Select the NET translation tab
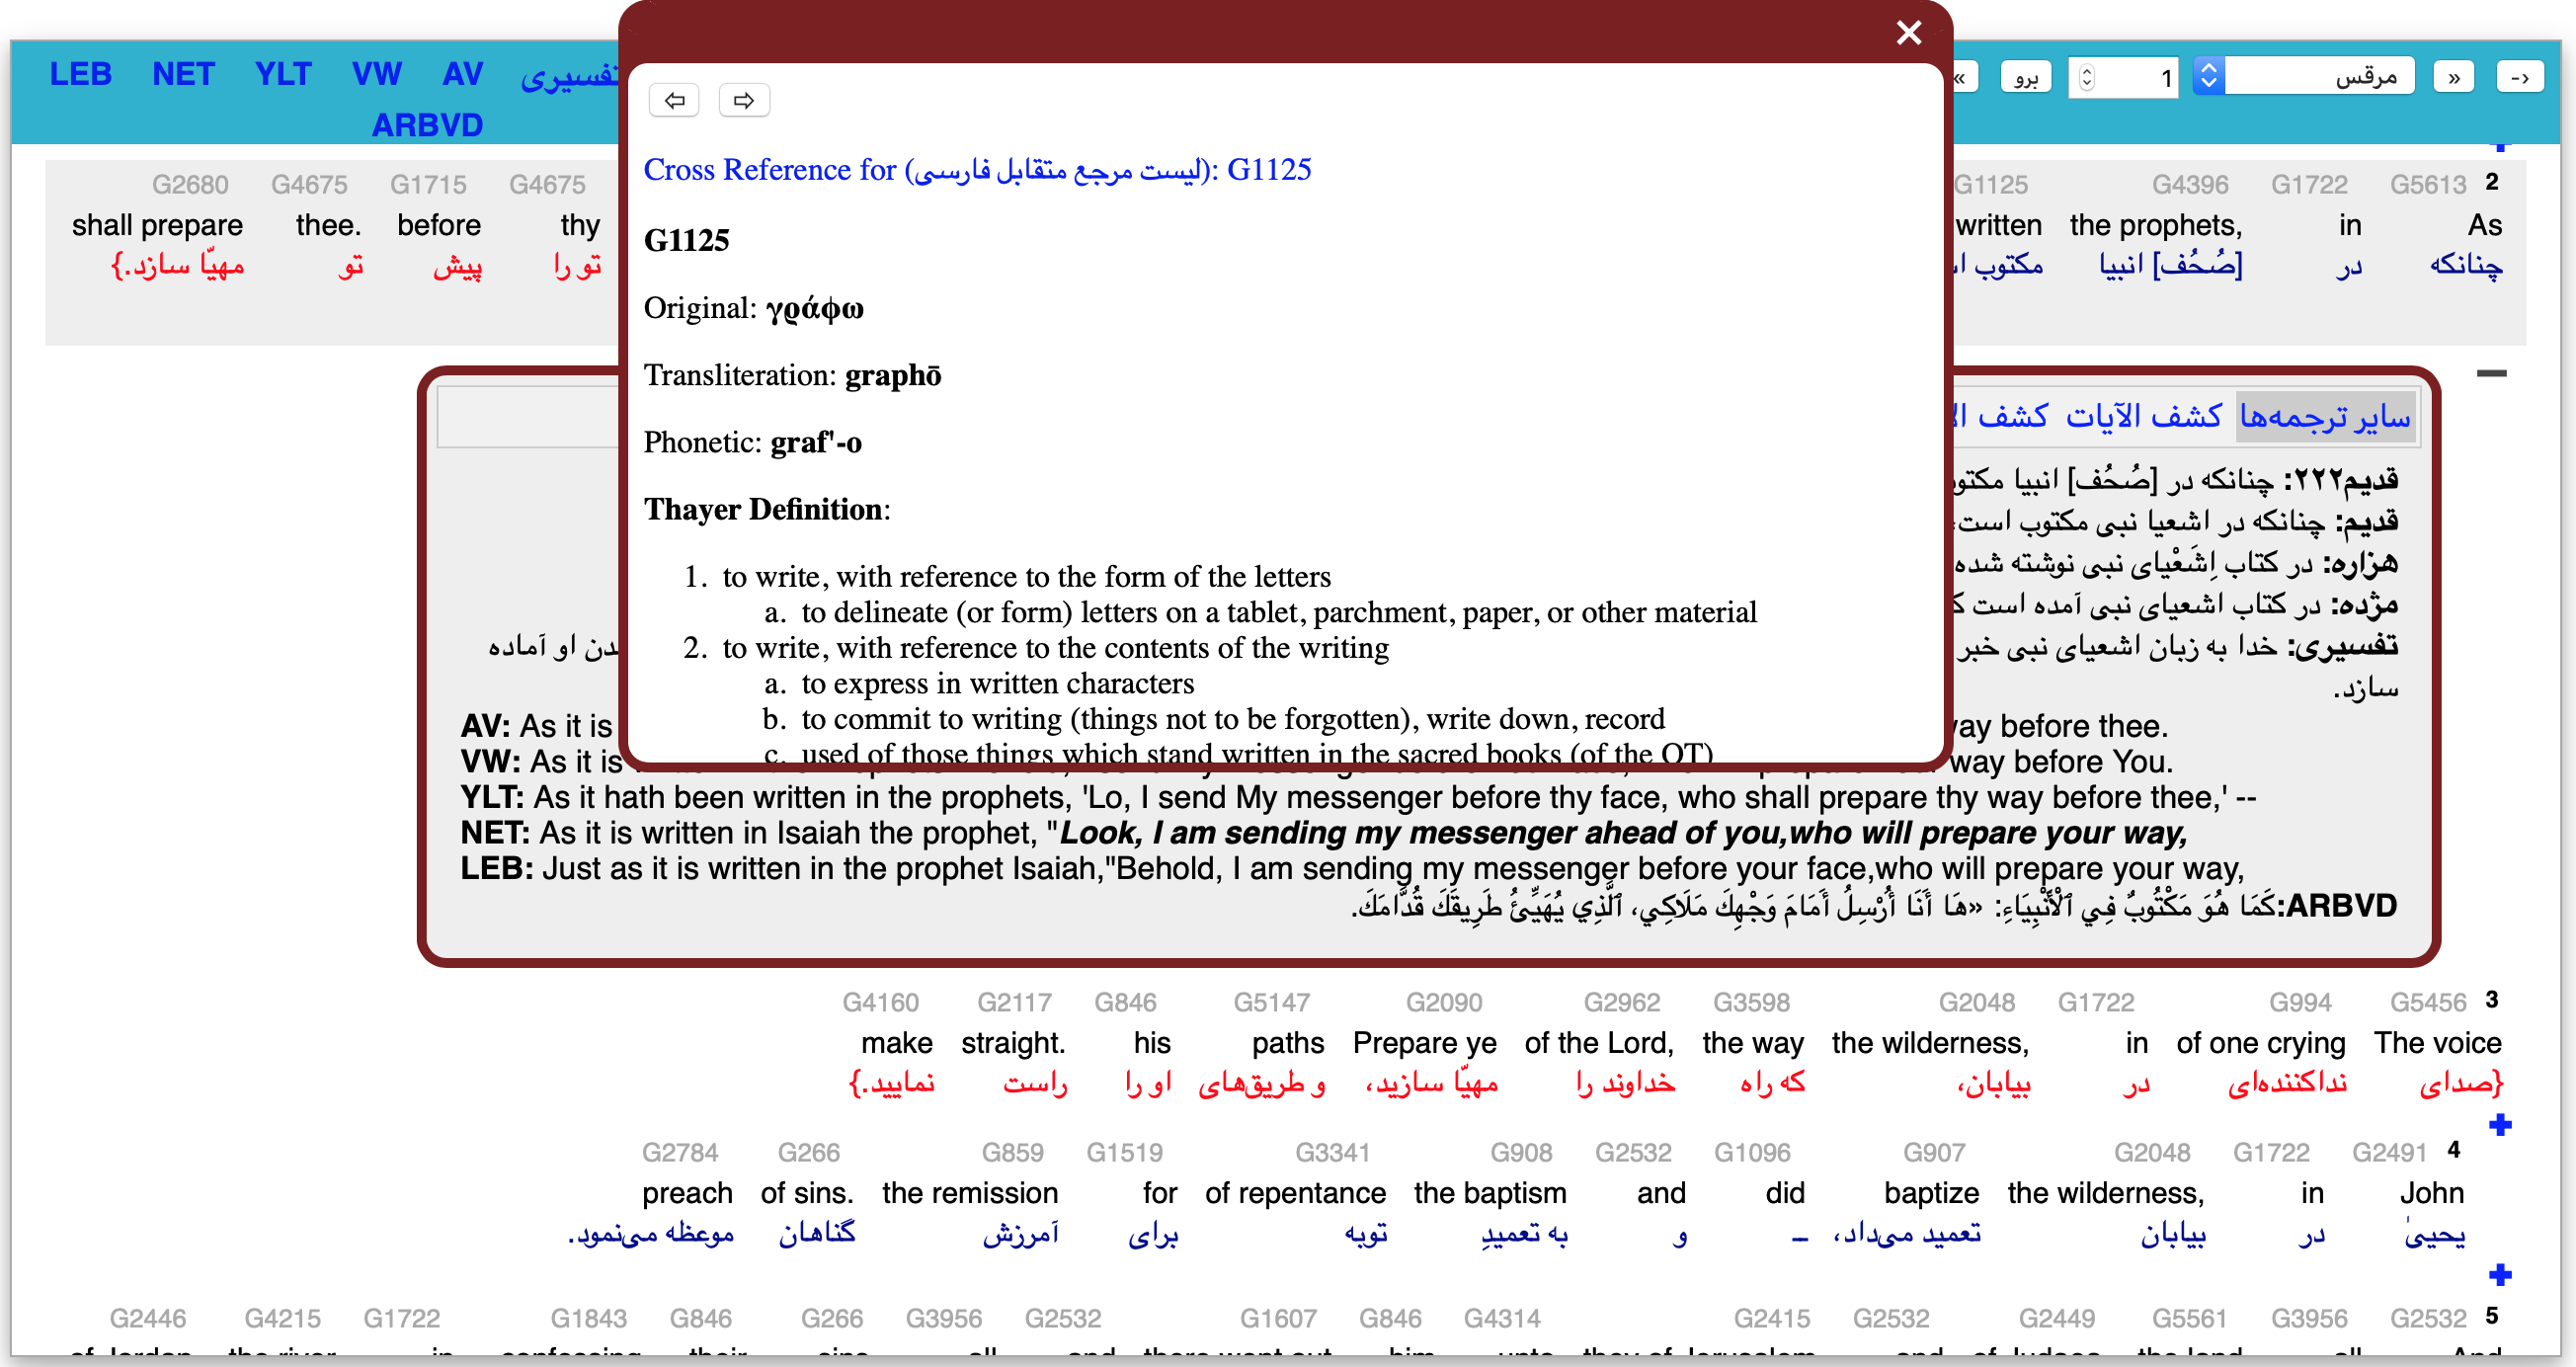The height and width of the screenshot is (1367, 2576). [x=183, y=74]
